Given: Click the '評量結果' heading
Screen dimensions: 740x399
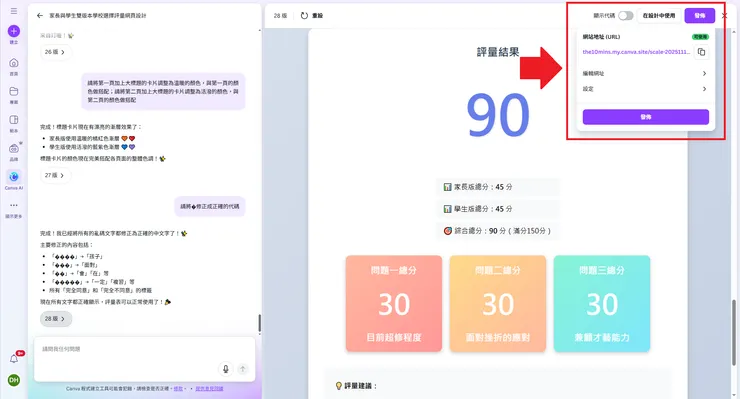Looking at the screenshot, I should click(x=497, y=52).
